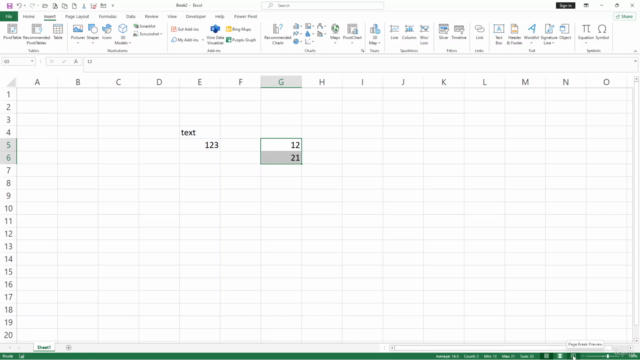Click the zoom slider handle
The height and width of the screenshot is (360, 640).
click(608, 356)
